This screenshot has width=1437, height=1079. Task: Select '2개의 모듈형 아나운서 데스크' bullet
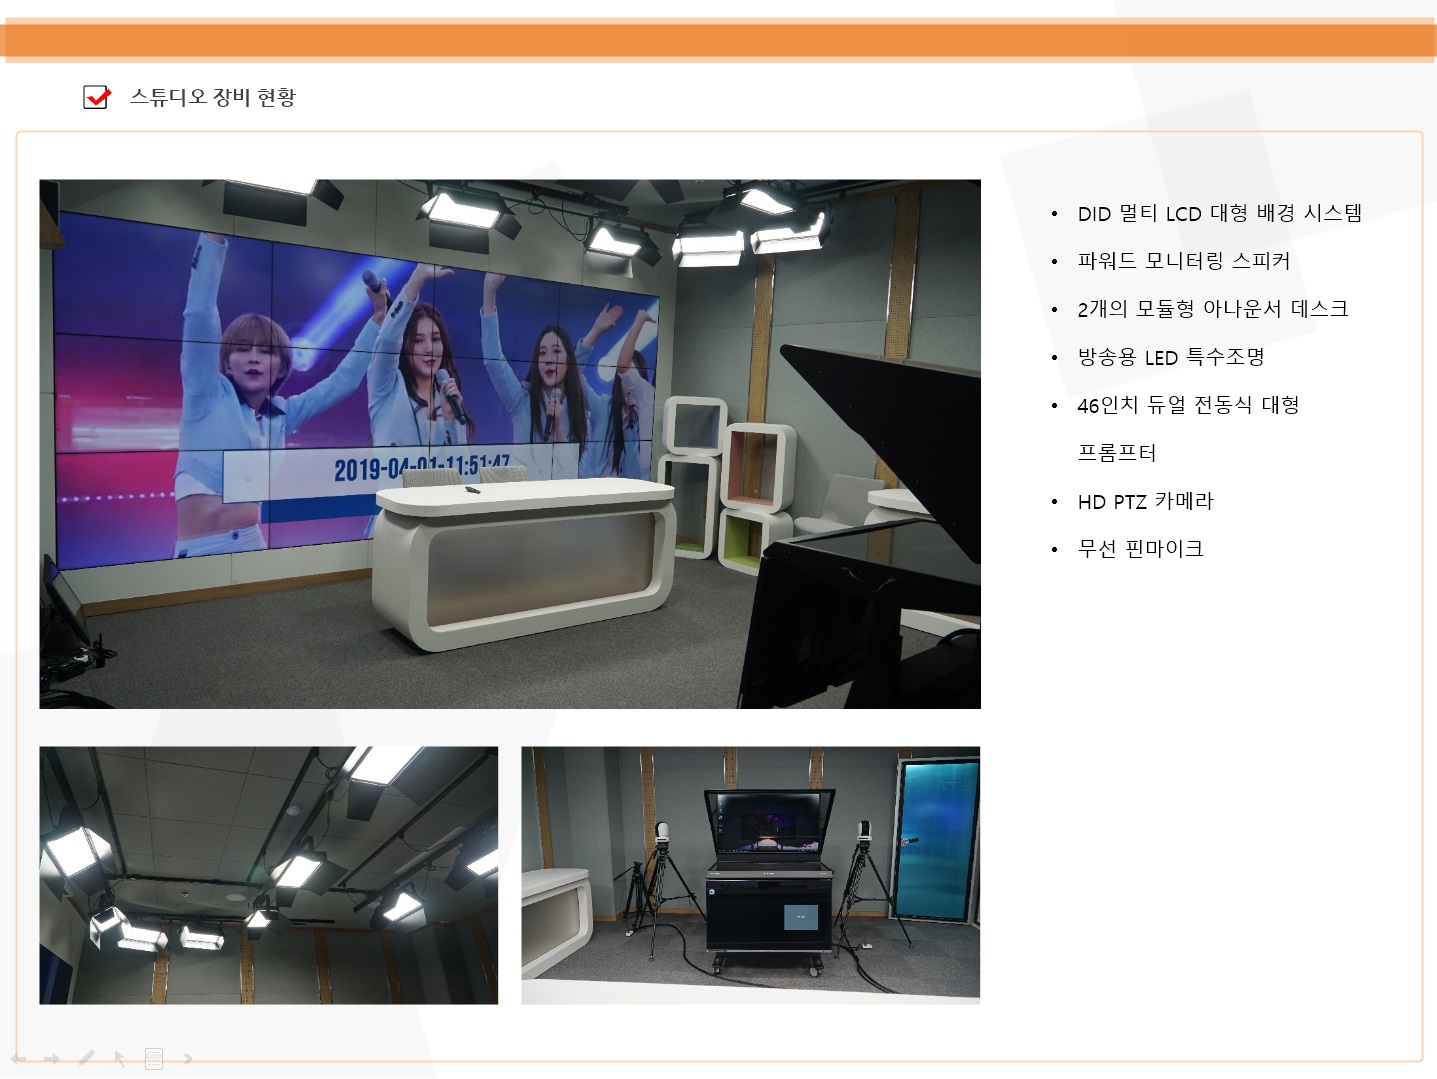coord(1212,309)
